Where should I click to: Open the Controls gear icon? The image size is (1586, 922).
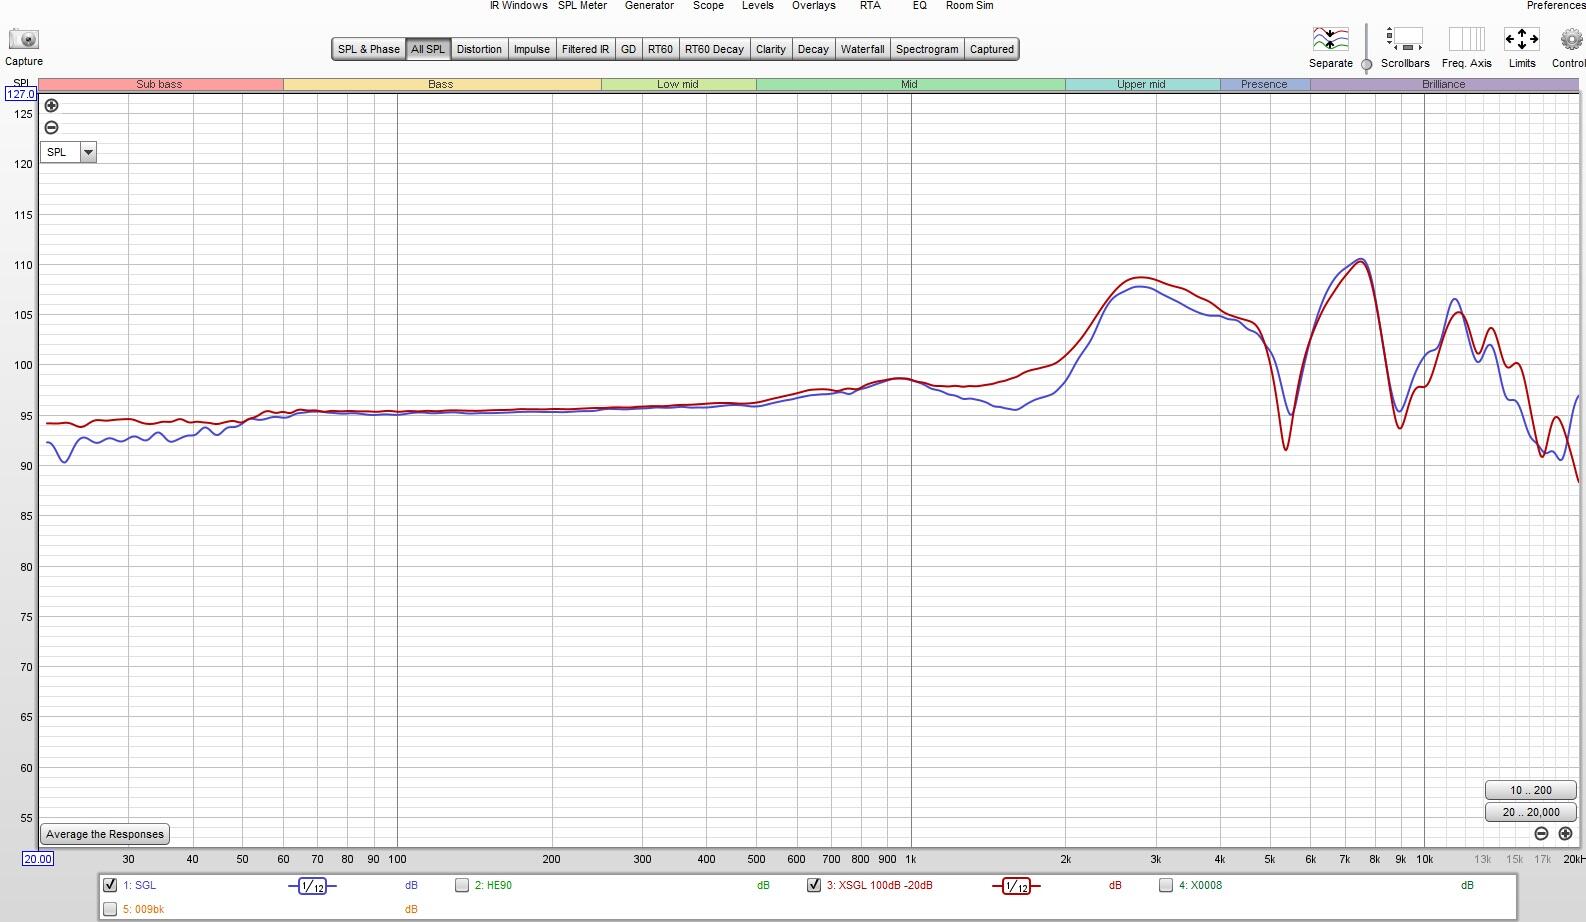1570,39
